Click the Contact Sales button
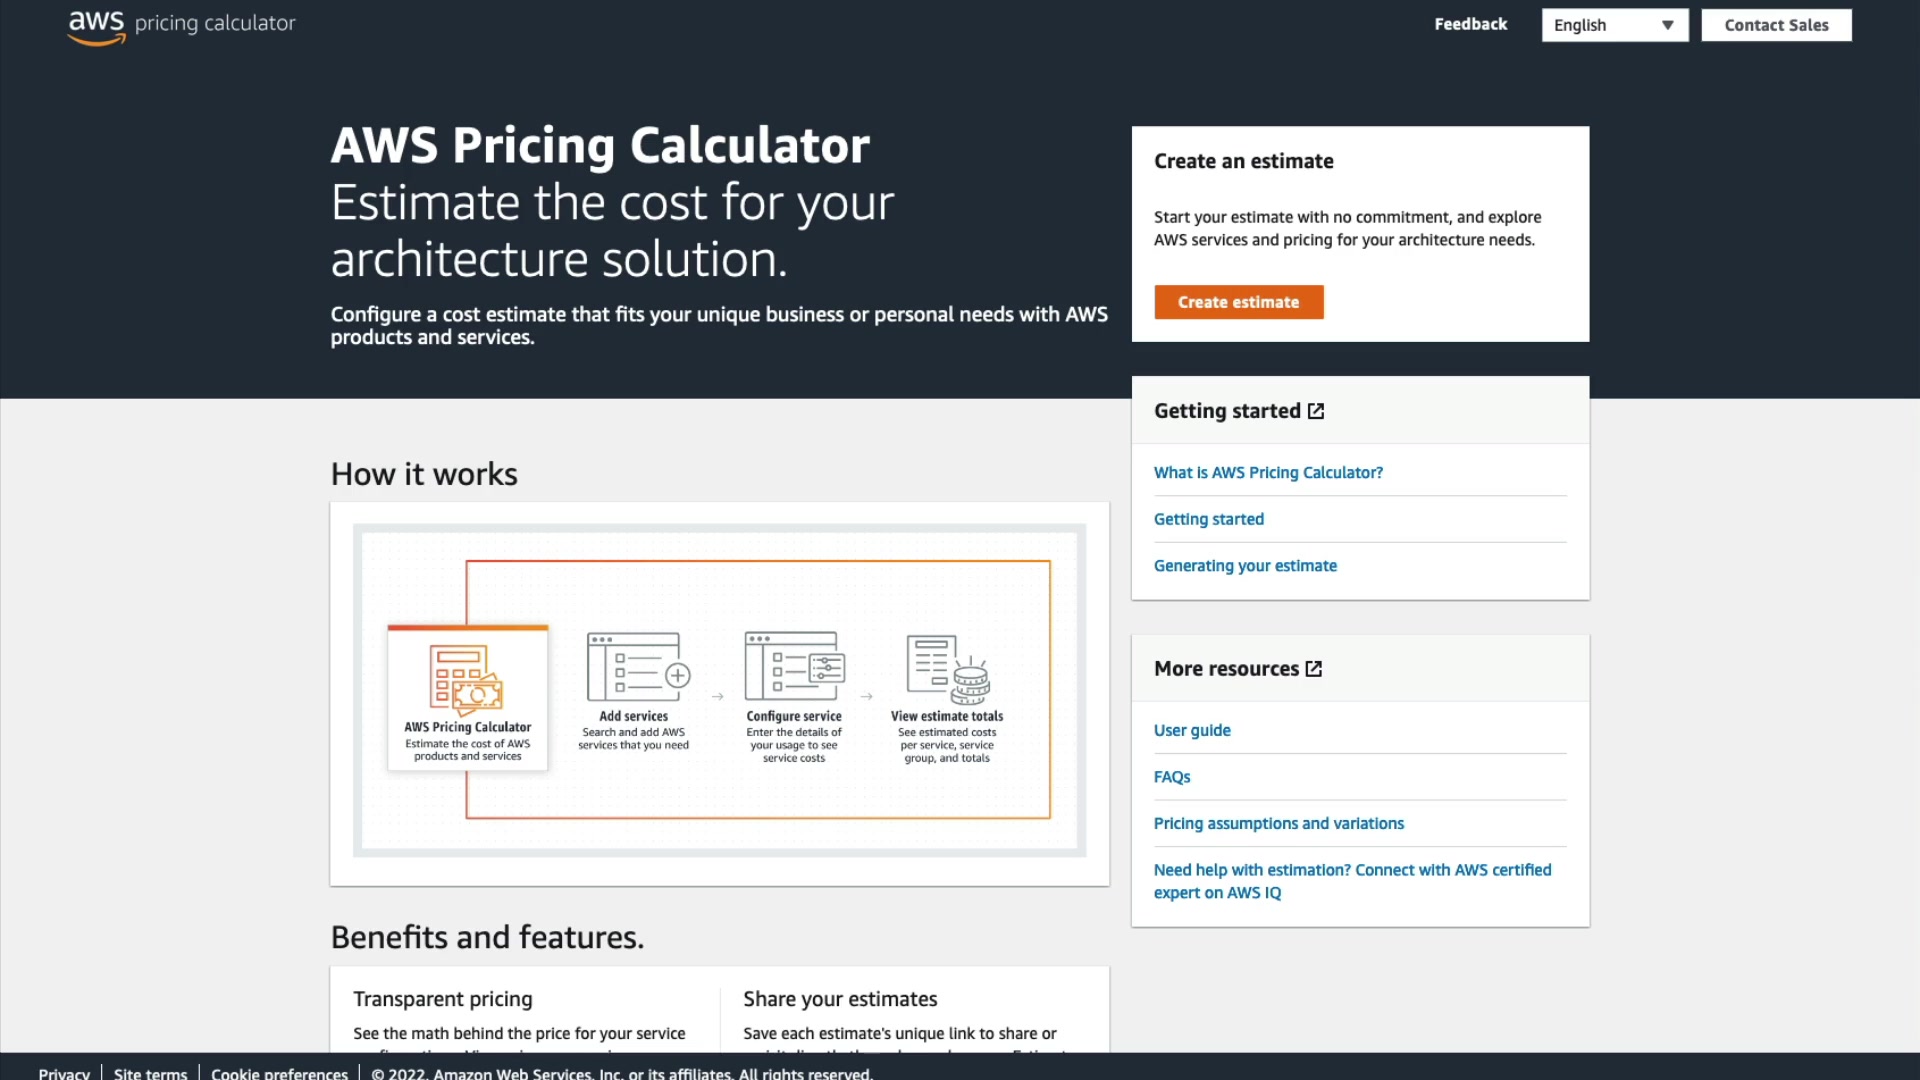 [1776, 25]
